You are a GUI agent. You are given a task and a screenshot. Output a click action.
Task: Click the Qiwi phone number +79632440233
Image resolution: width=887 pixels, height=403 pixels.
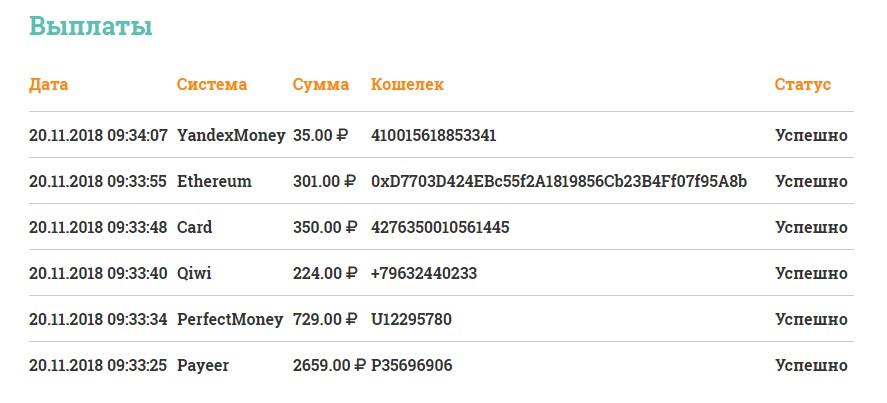click(x=424, y=273)
